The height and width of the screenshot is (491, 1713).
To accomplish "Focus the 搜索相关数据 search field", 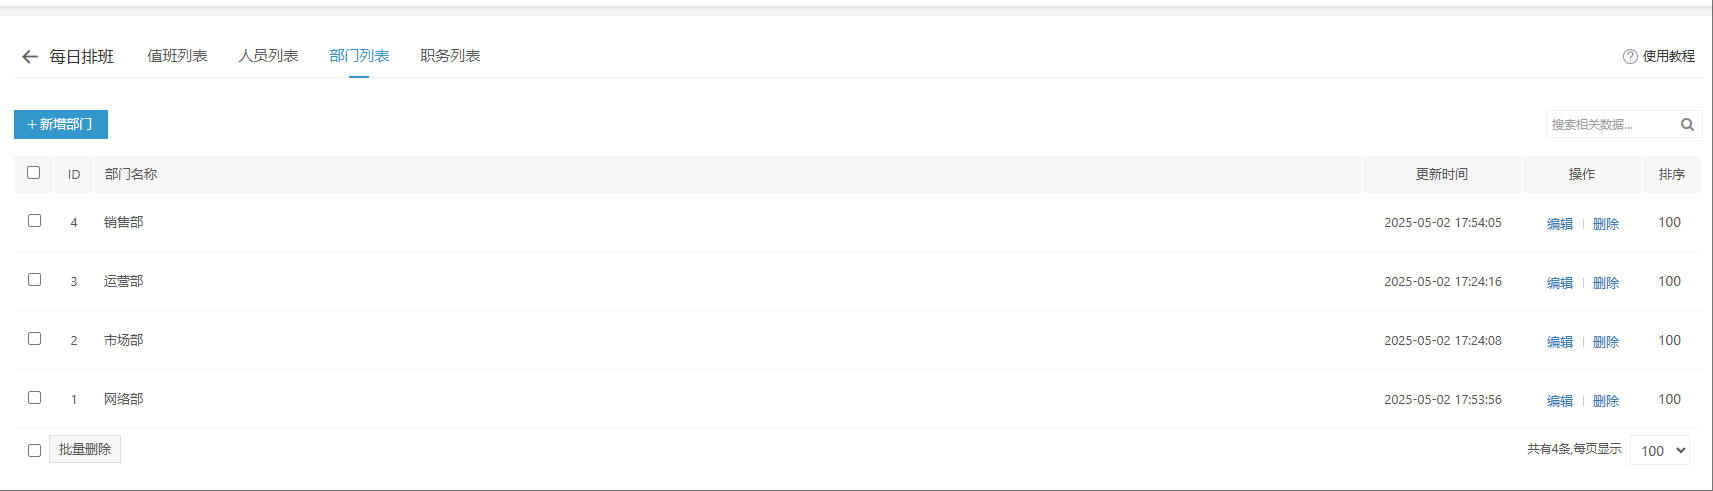I will [1610, 124].
